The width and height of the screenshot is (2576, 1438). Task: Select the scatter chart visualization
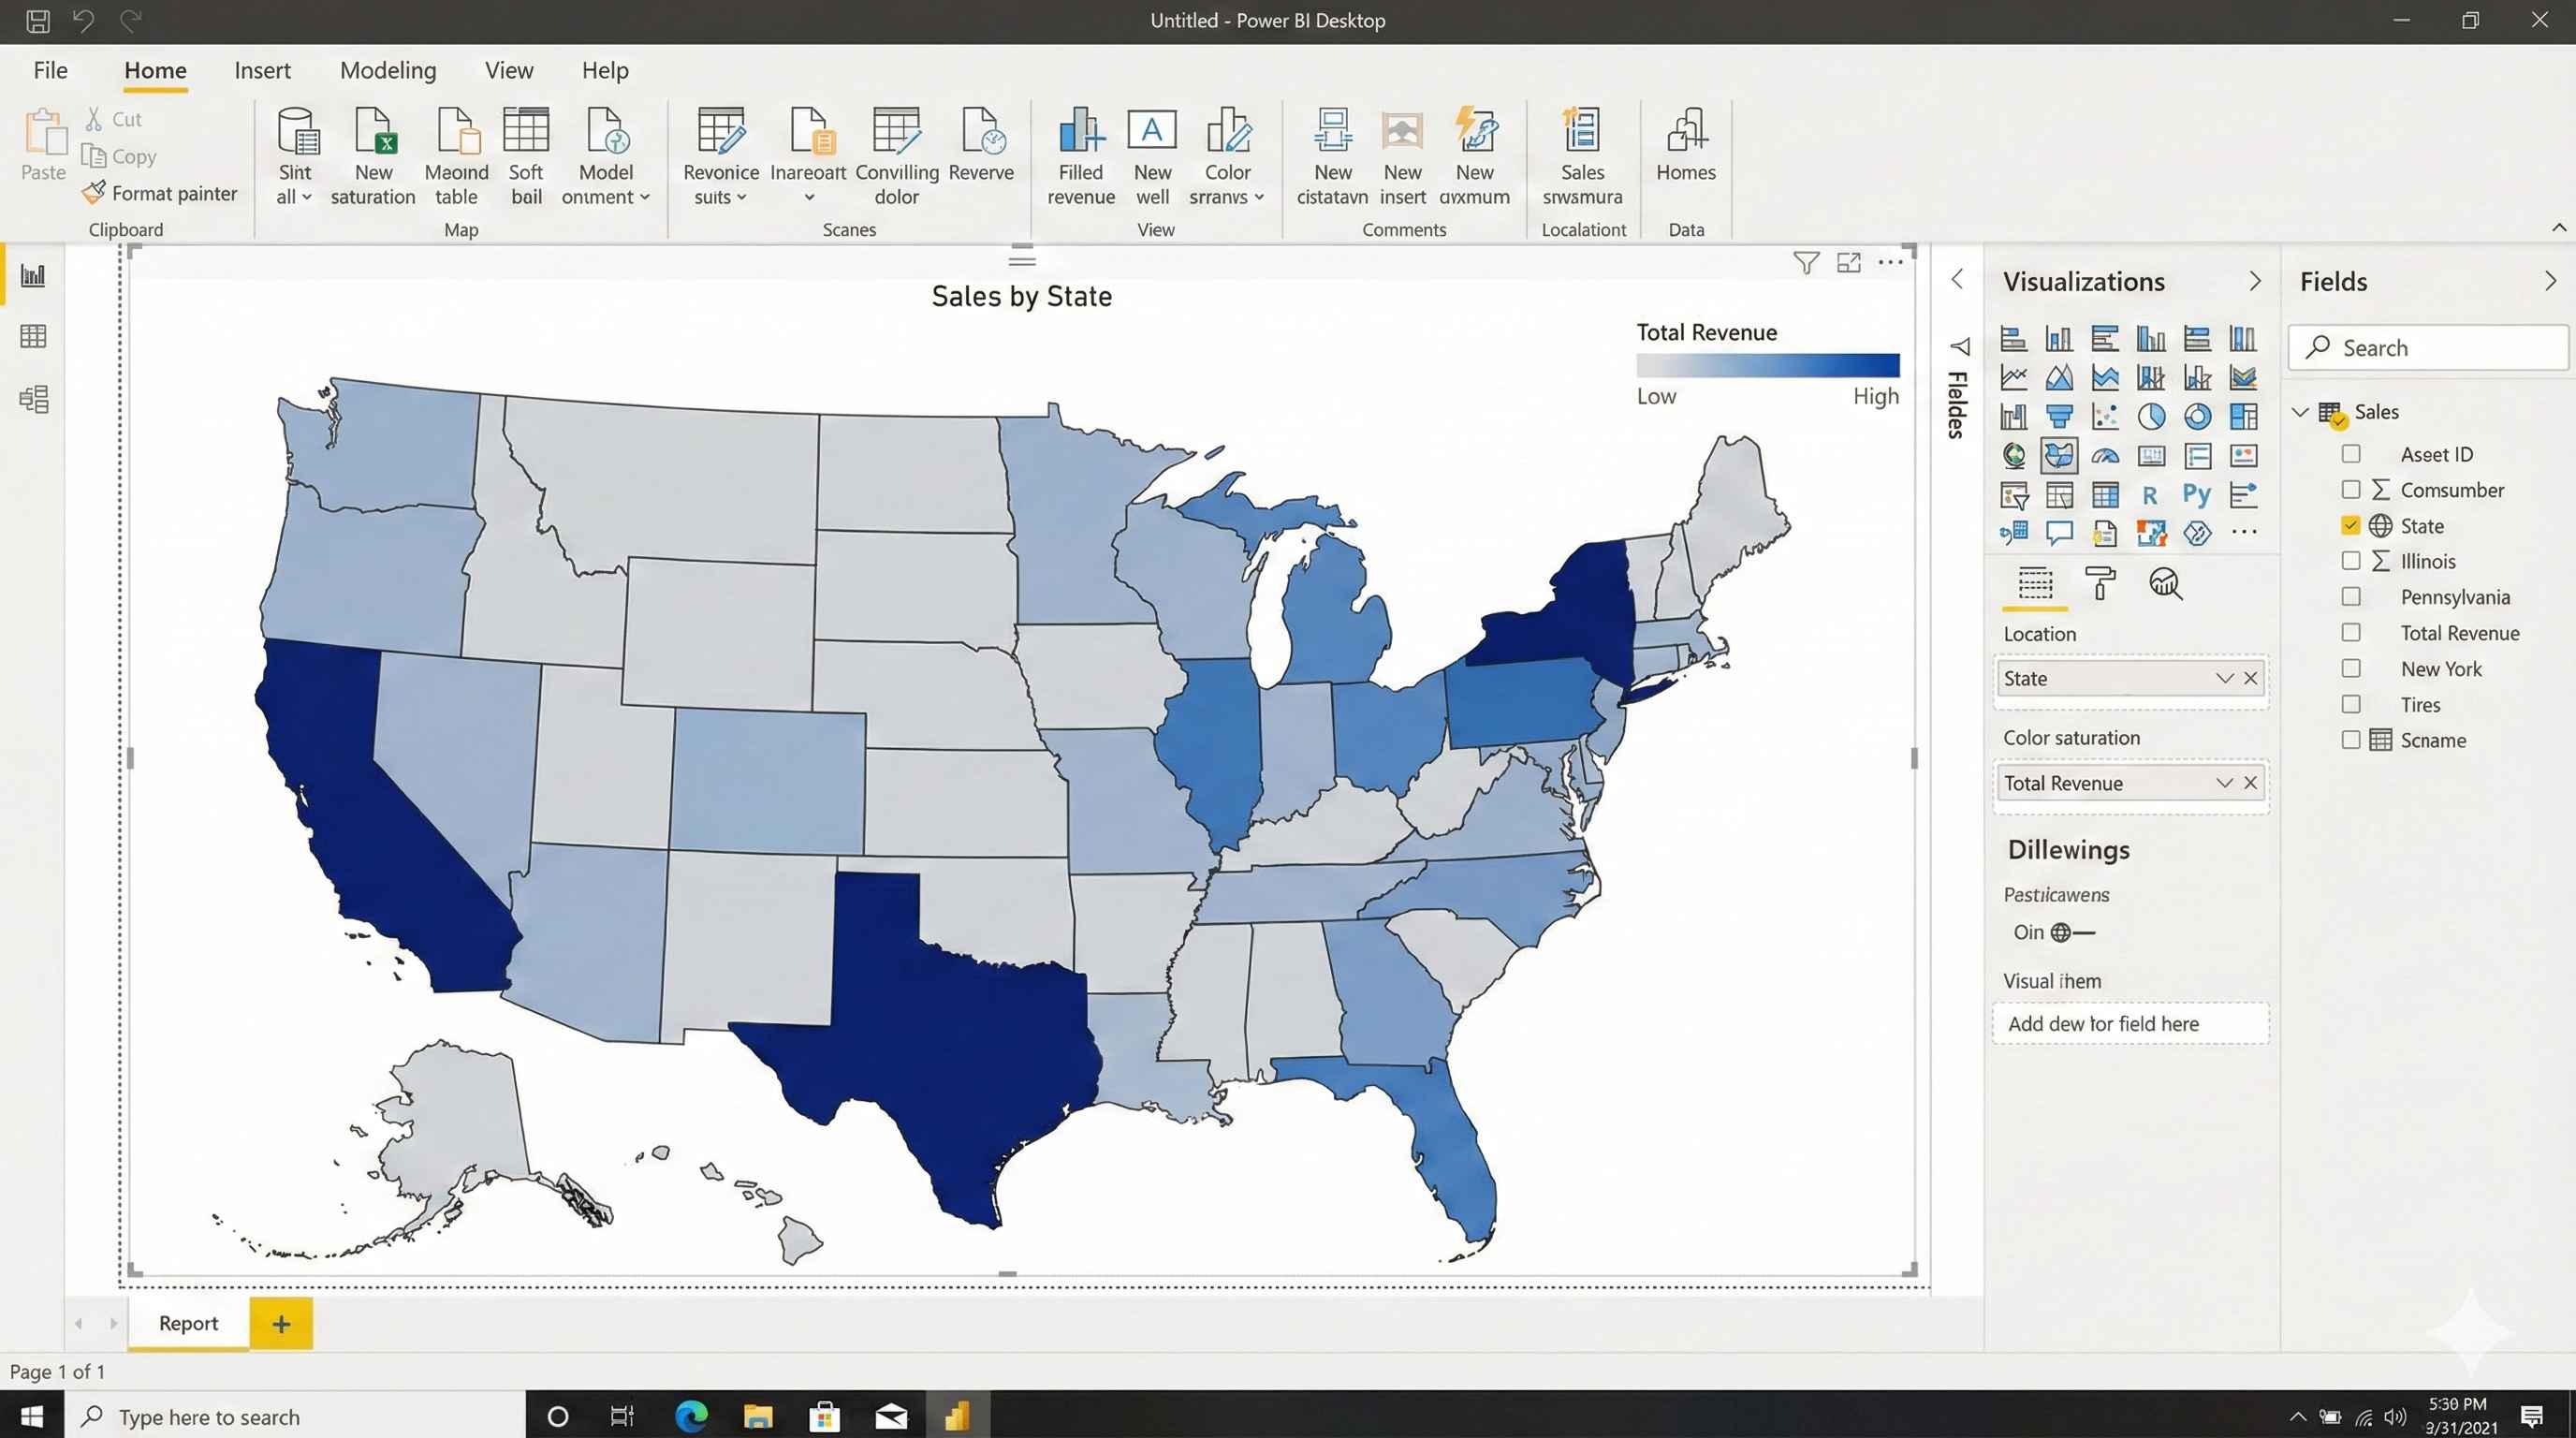click(2106, 417)
